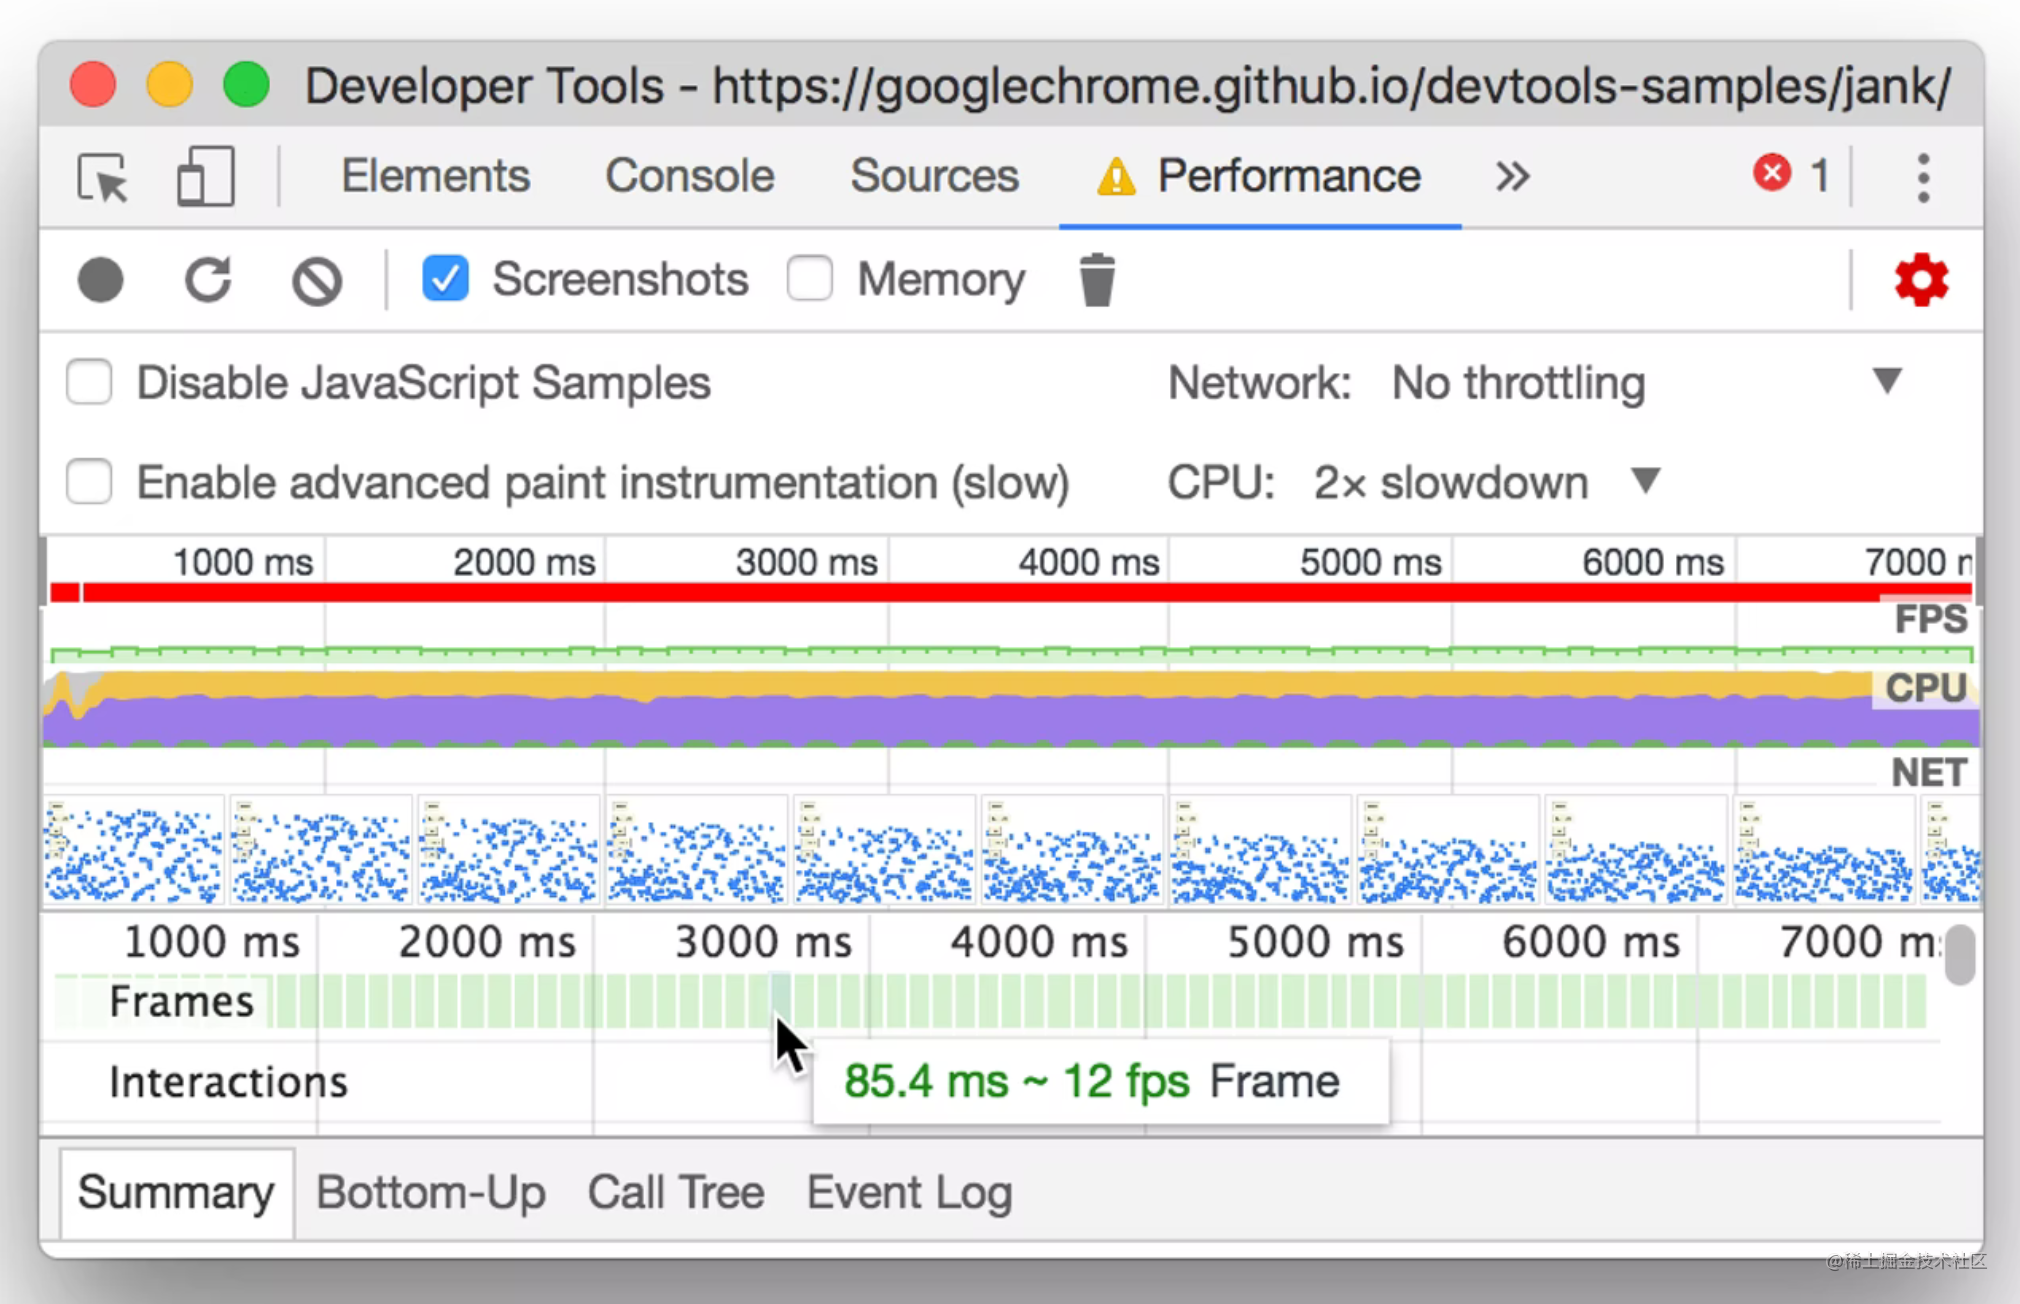Click the first screenshot thumbnail in filmstrip

[133, 850]
